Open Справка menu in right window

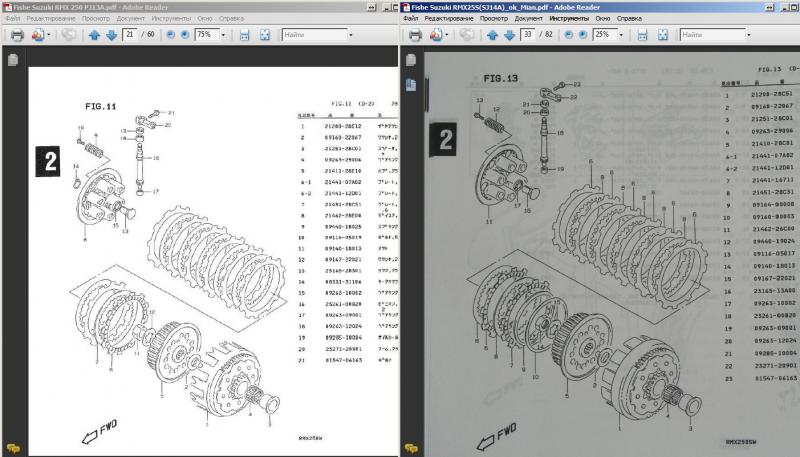tap(629, 18)
